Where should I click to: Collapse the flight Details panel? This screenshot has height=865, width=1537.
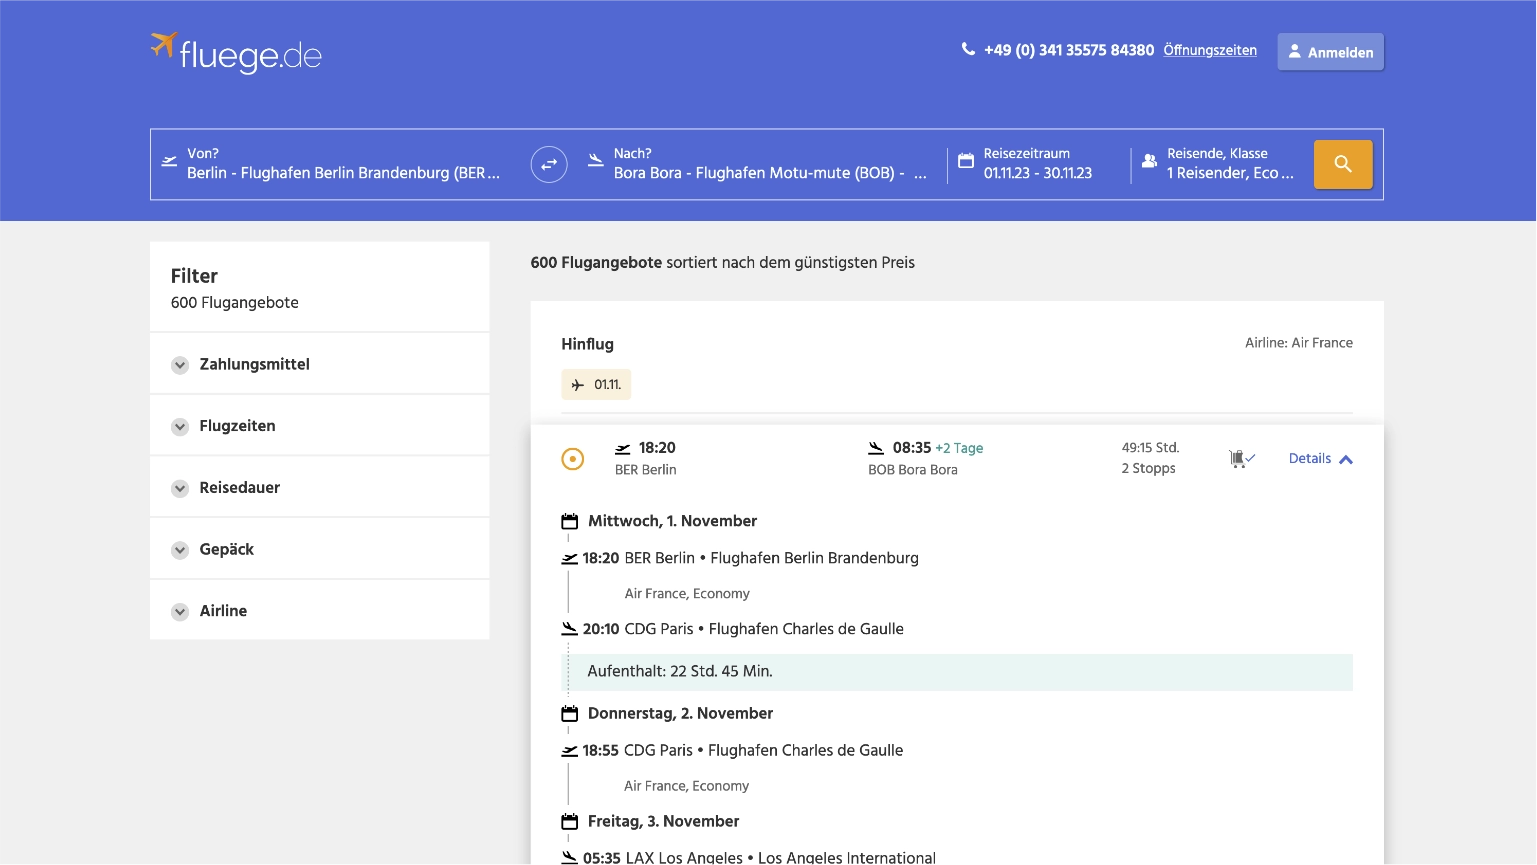click(x=1320, y=459)
